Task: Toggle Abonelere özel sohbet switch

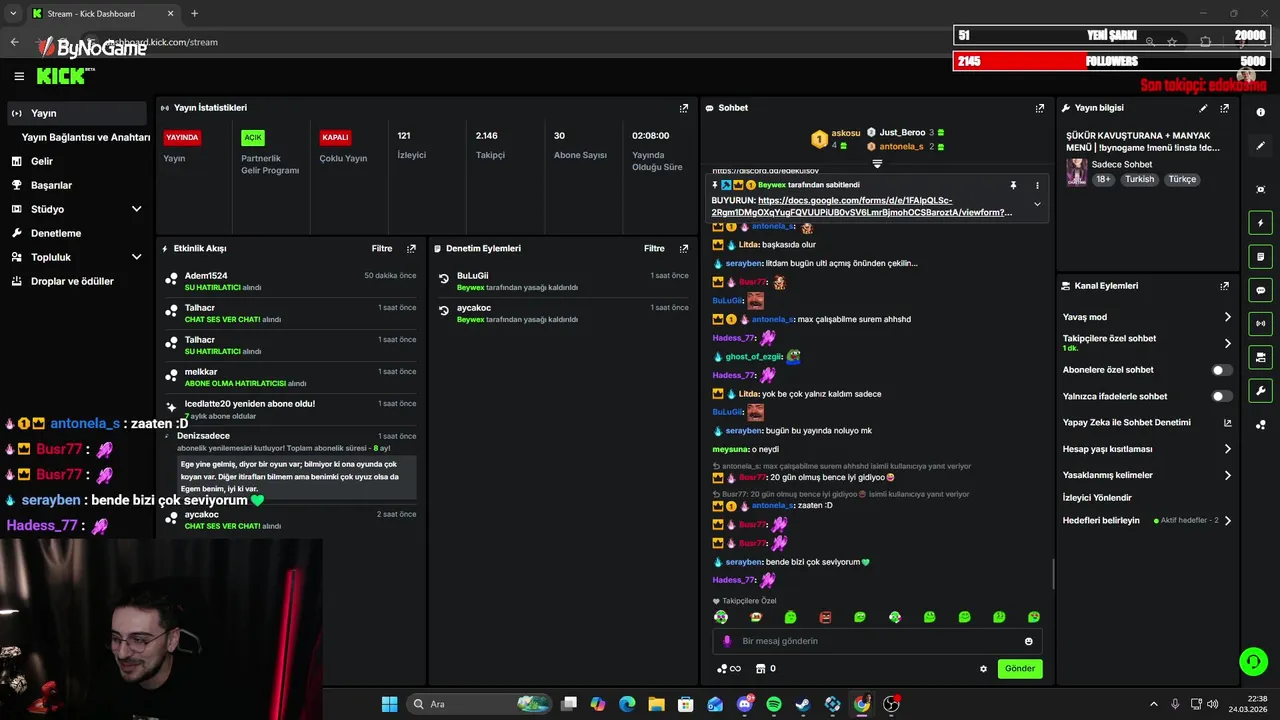Action: [x=1221, y=370]
